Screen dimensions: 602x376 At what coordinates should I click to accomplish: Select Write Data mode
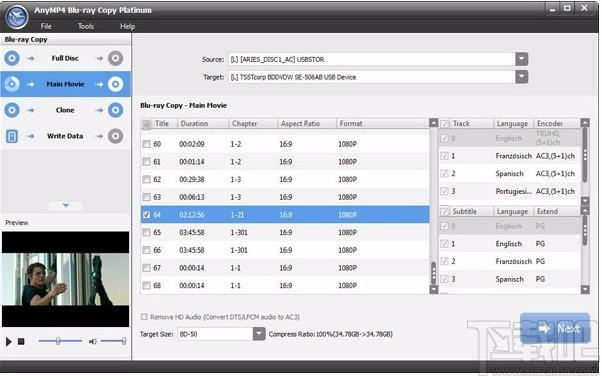pyautogui.click(x=65, y=136)
